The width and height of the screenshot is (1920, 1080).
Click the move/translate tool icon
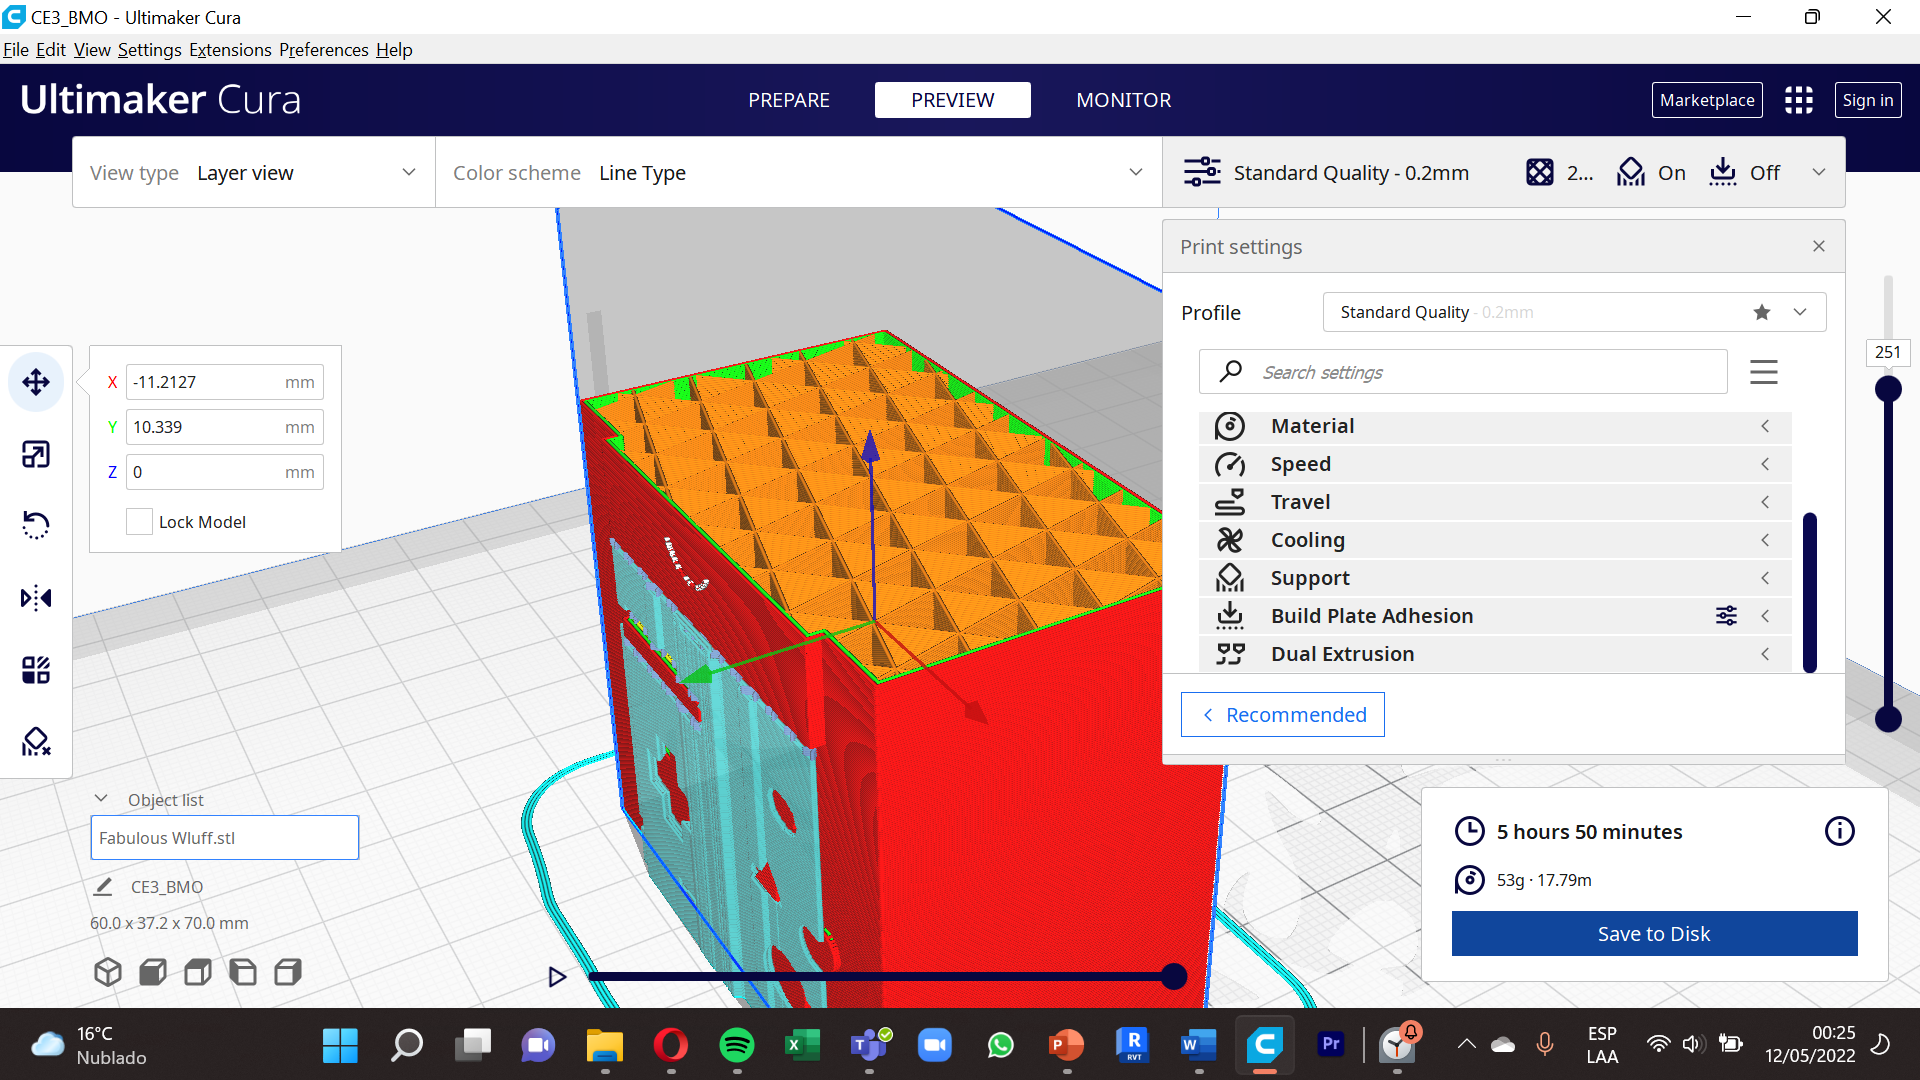click(x=36, y=381)
